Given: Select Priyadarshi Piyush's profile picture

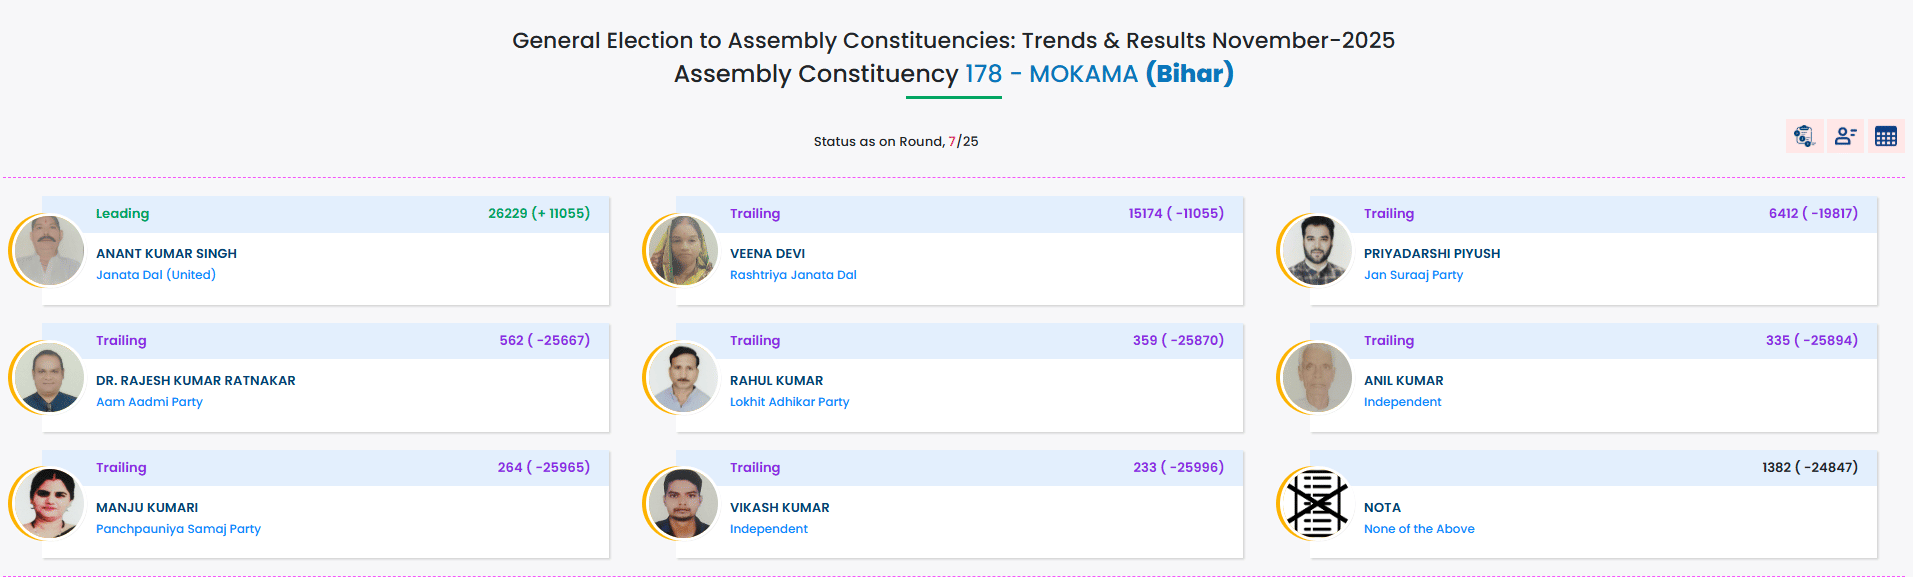Looking at the screenshot, I should tap(1317, 250).
